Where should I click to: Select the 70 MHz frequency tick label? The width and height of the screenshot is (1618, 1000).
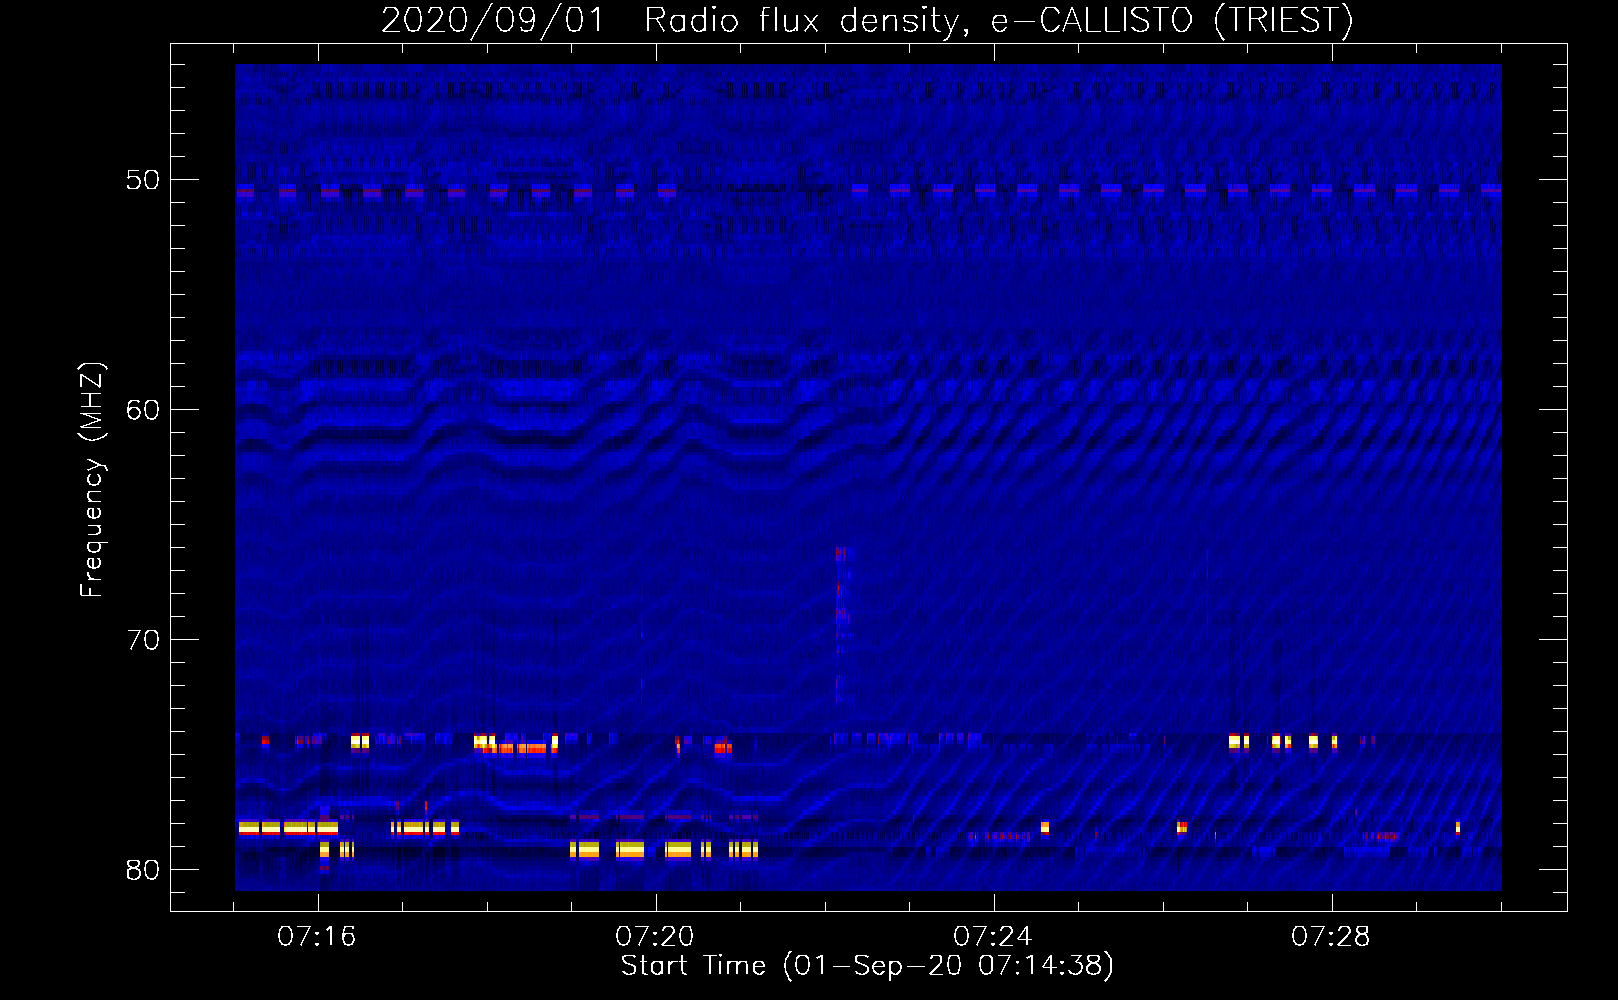[143, 640]
